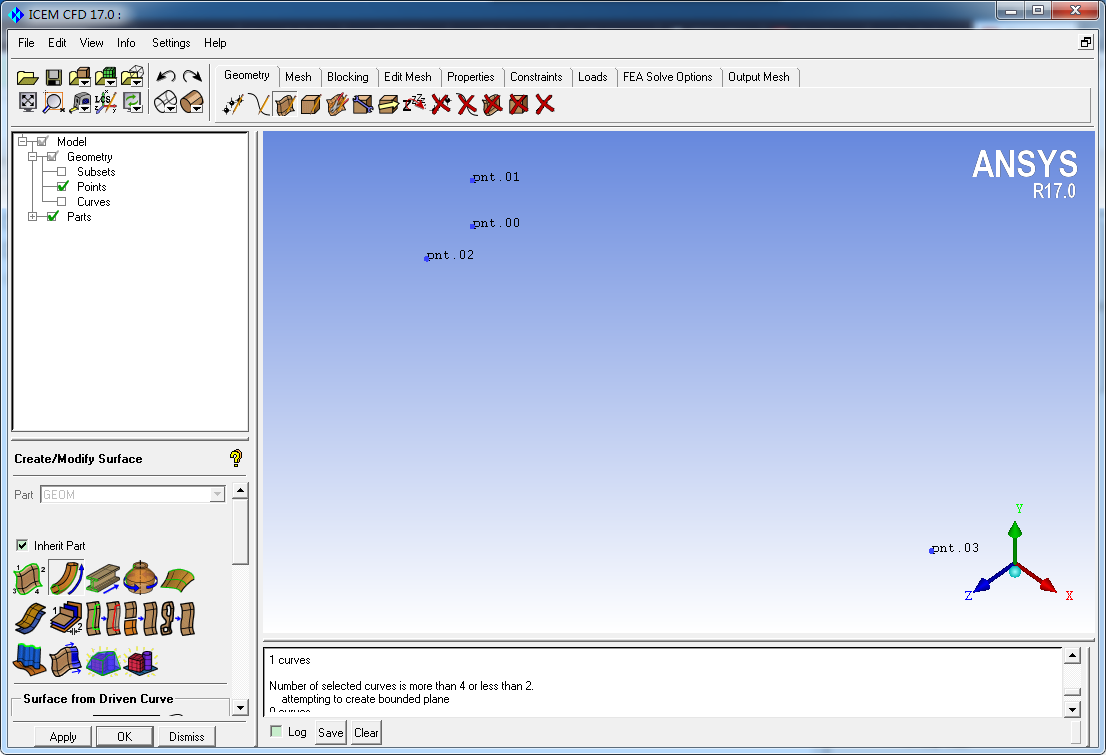Viewport: 1106px width, 755px height.
Task: Switch to the Edit Mesh tab
Action: [408, 77]
